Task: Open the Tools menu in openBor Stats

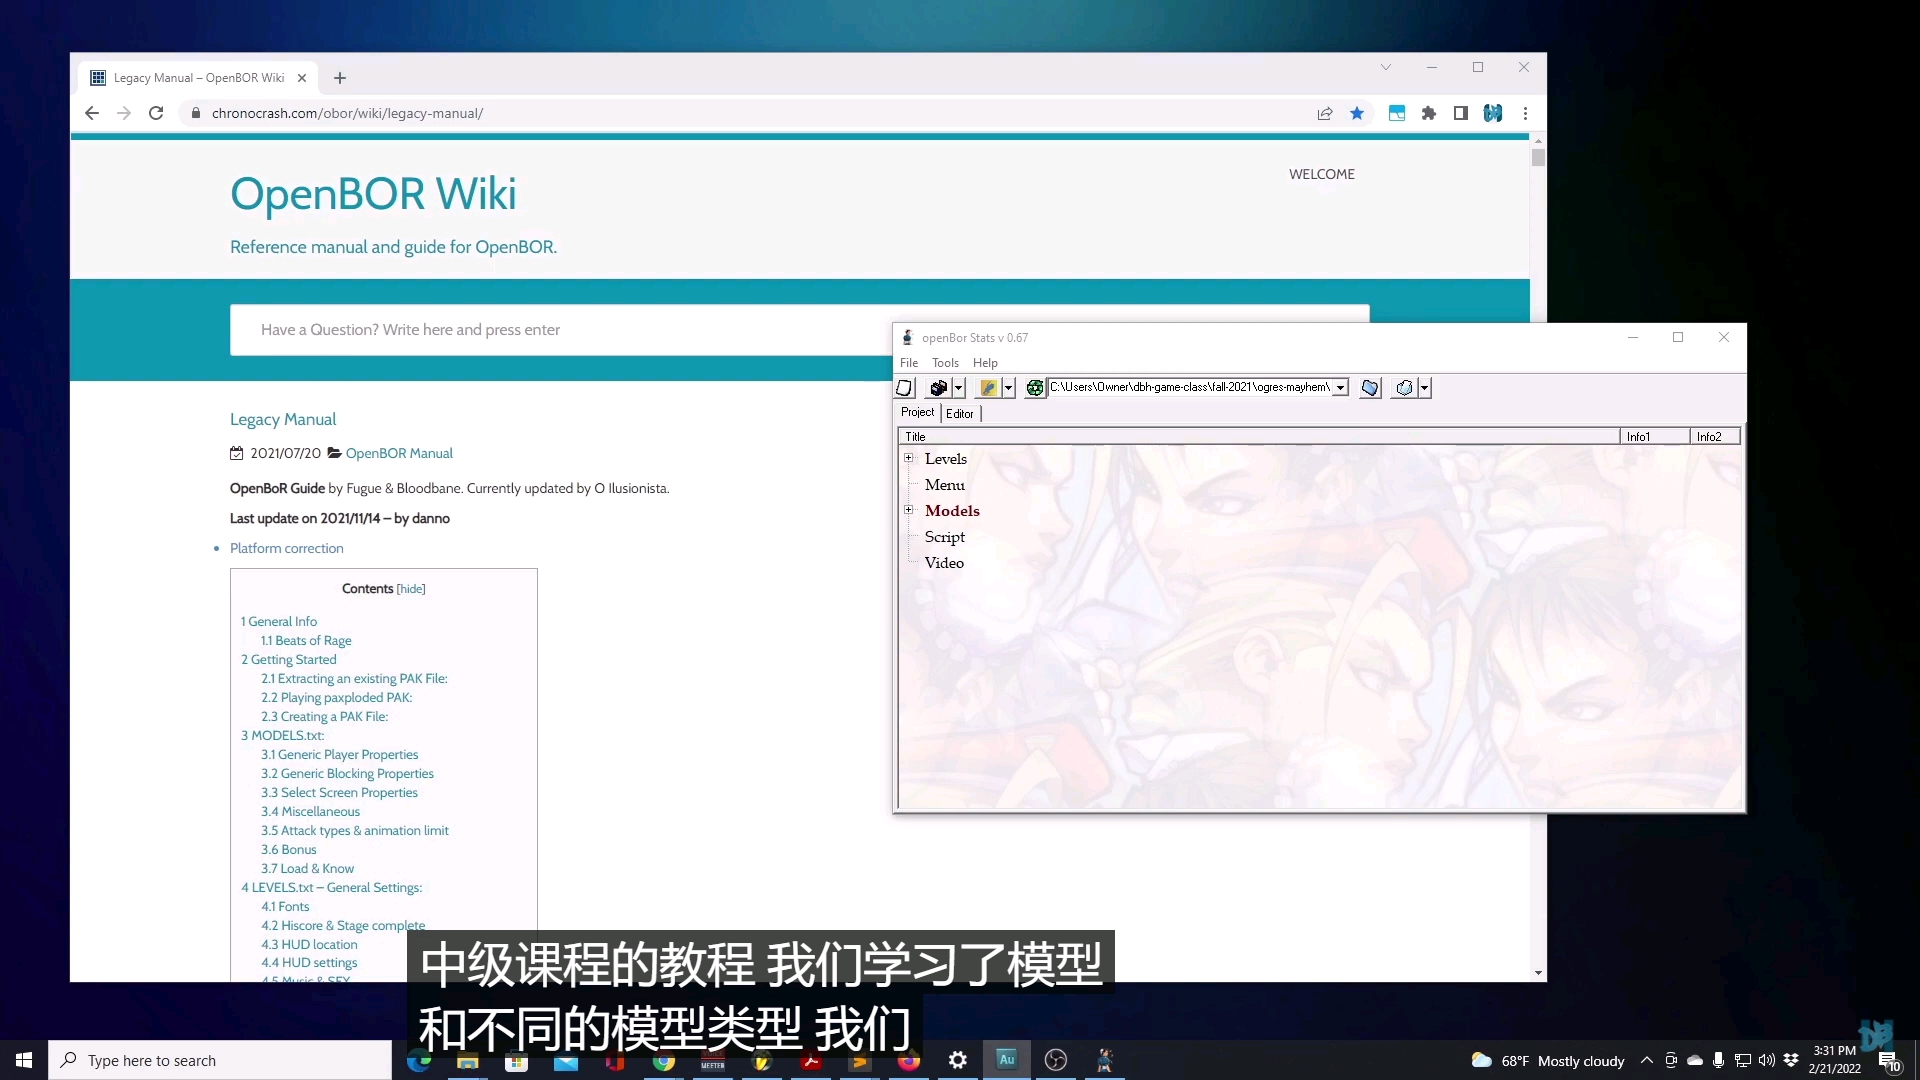Action: [945, 363]
